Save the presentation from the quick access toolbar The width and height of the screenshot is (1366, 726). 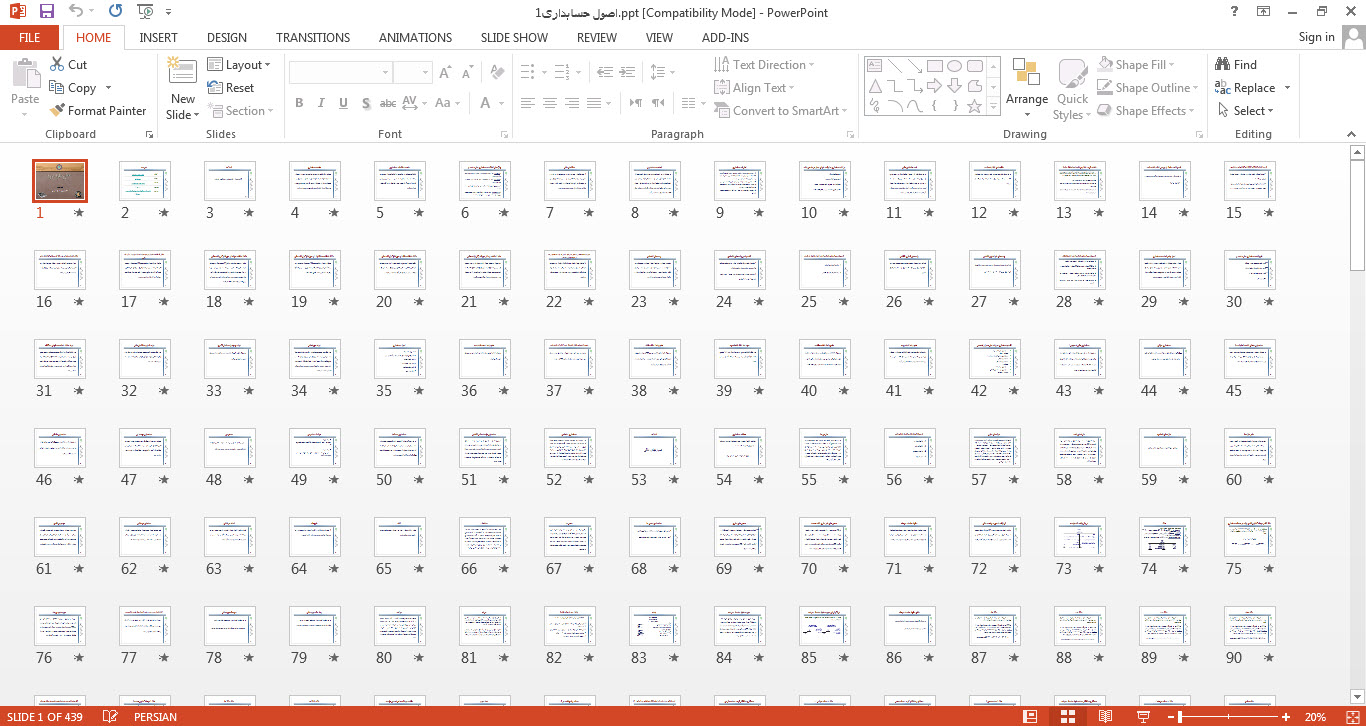click(46, 12)
